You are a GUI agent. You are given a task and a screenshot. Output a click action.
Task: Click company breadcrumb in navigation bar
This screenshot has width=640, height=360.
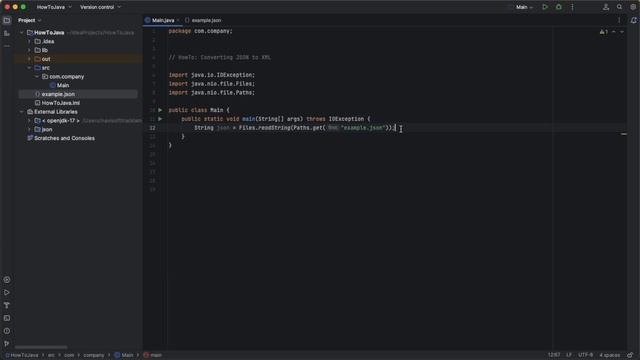94,355
